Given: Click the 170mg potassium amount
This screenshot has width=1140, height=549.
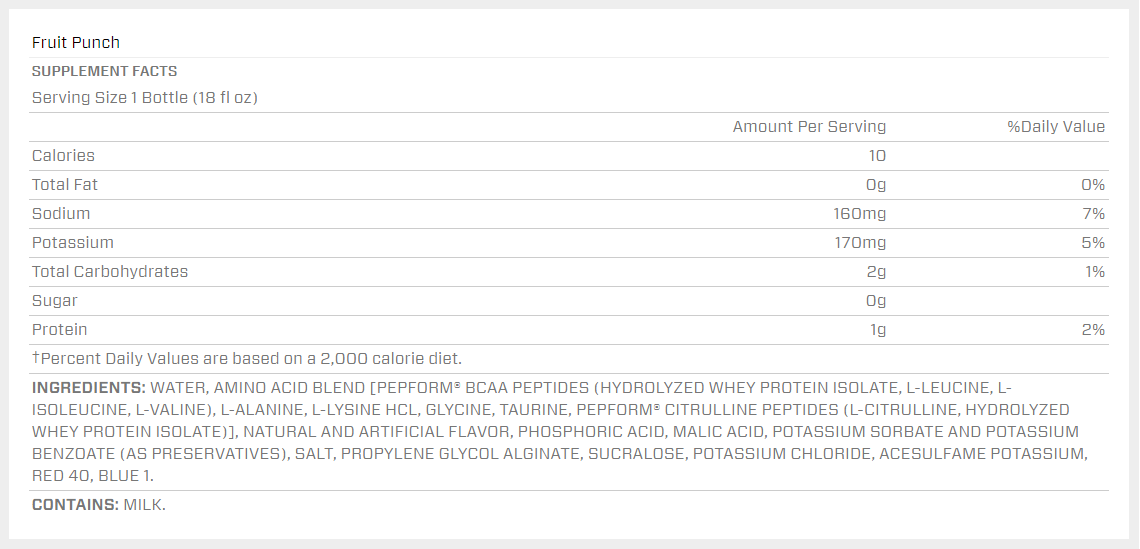Looking at the screenshot, I should click(859, 243).
